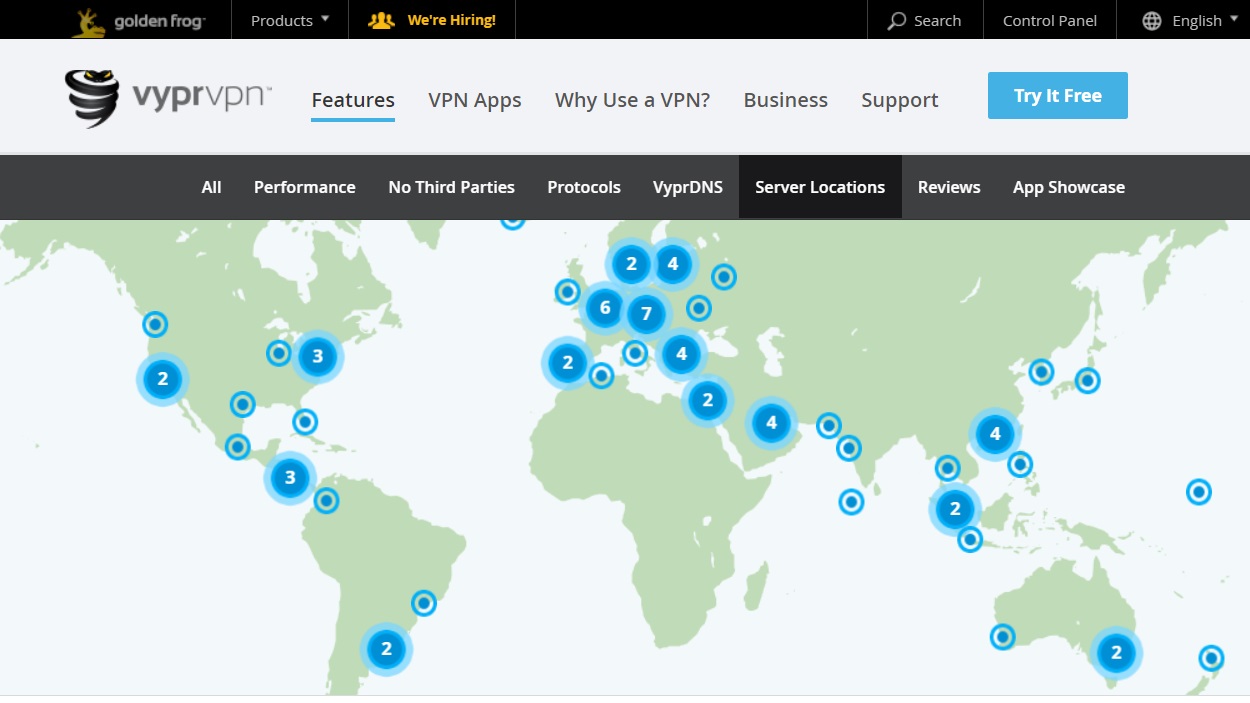Click the 6-server cluster in western Europe

604,308
